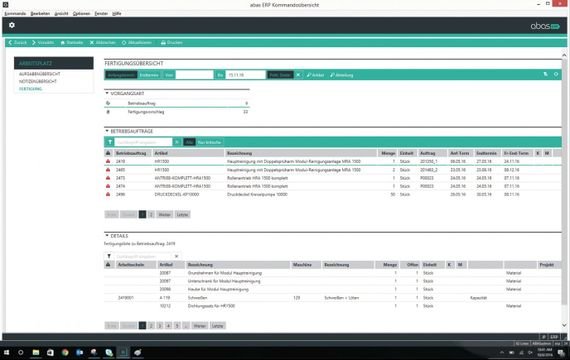Click the red warning icon of order 2473
Screen dimensions: 570x360
108,178
